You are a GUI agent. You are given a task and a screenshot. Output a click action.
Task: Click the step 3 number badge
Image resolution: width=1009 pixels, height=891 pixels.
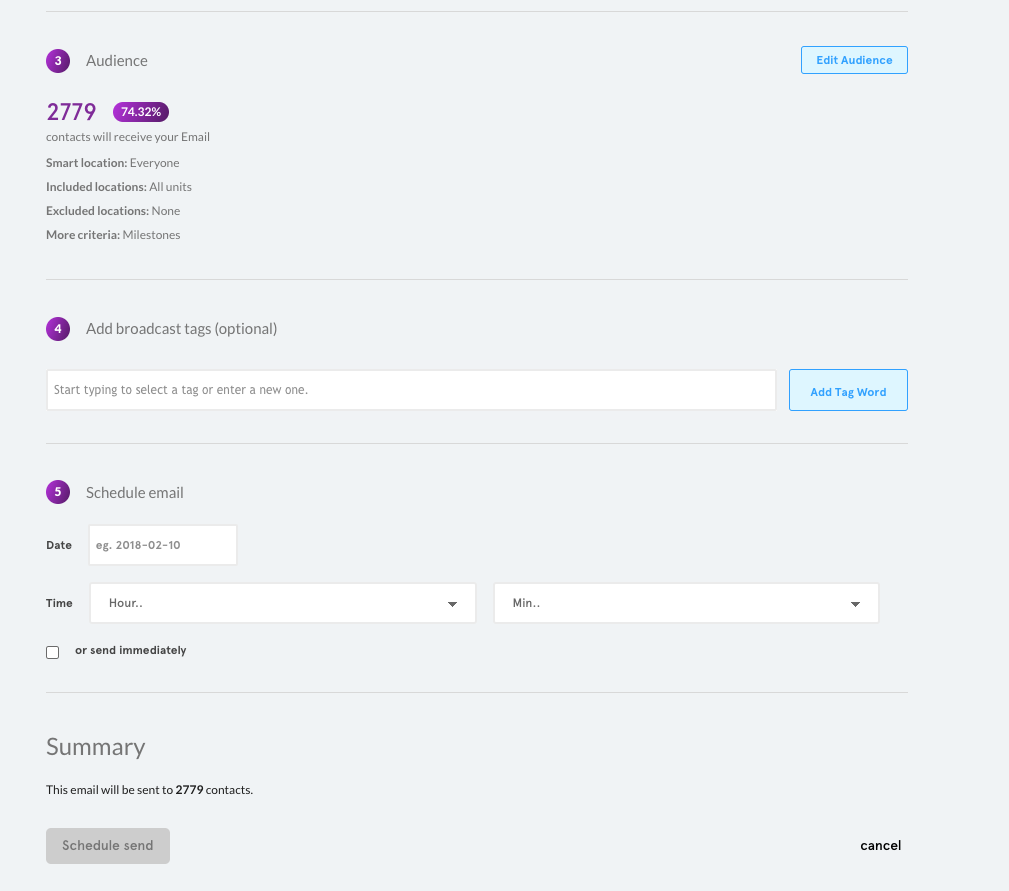pyautogui.click(x=58, y=61)
